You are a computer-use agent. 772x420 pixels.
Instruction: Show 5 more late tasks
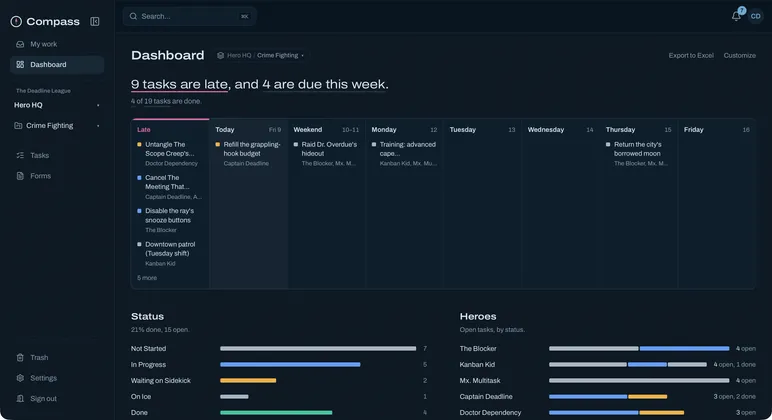point(147,278)
